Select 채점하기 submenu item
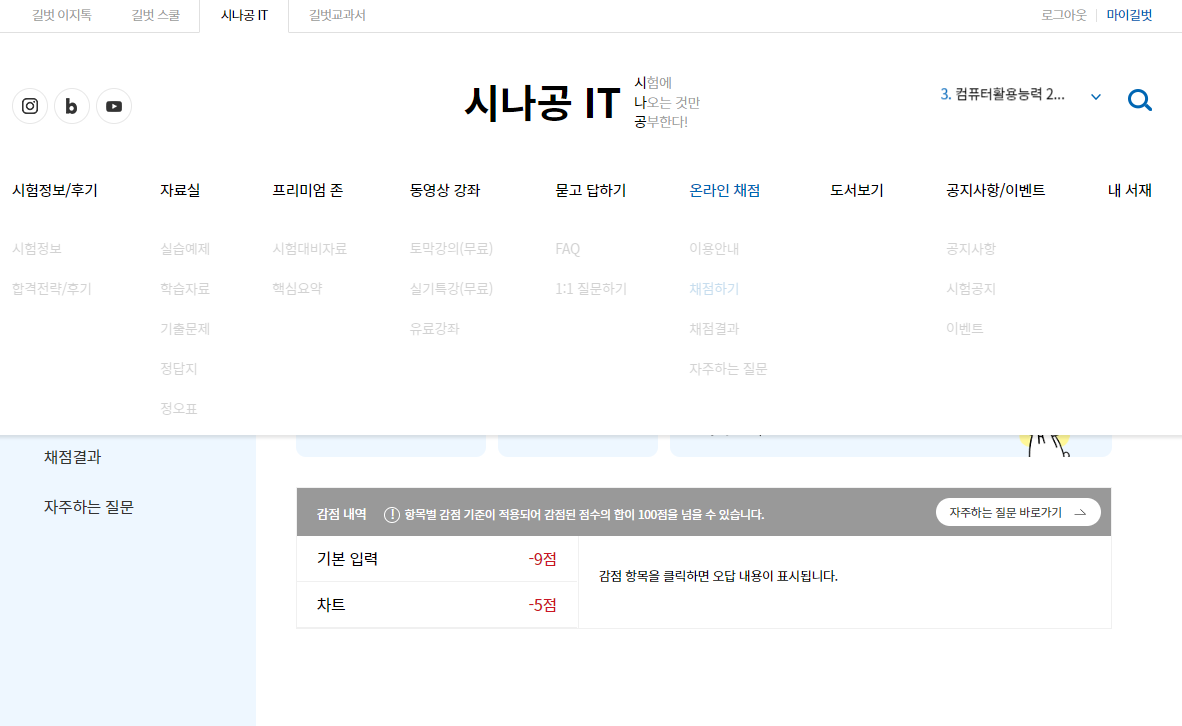 click(714, 289)
